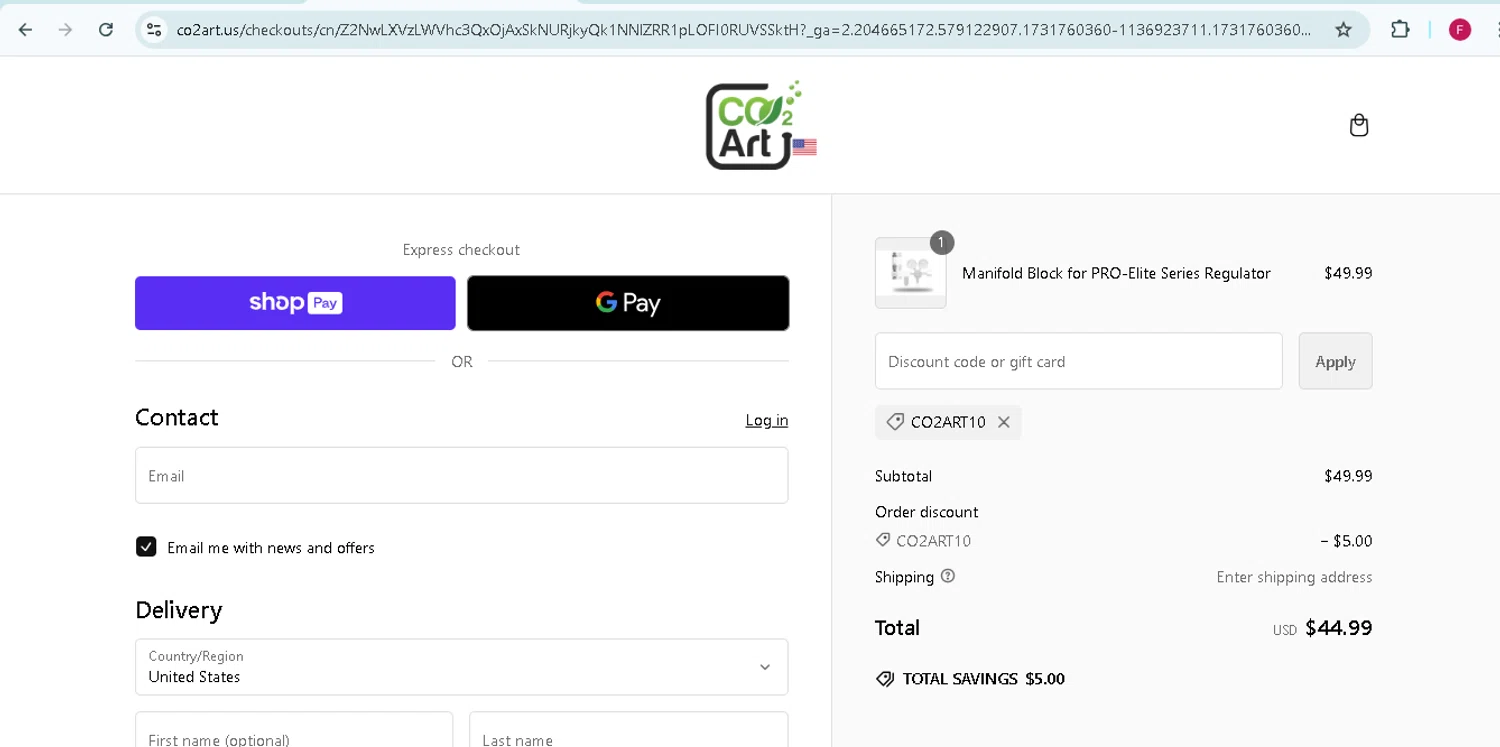Image resolution: width=1500 pixels, height=747 pixels.
Task: Click the item quantity badge 1
Action: [x=941, y=242]
